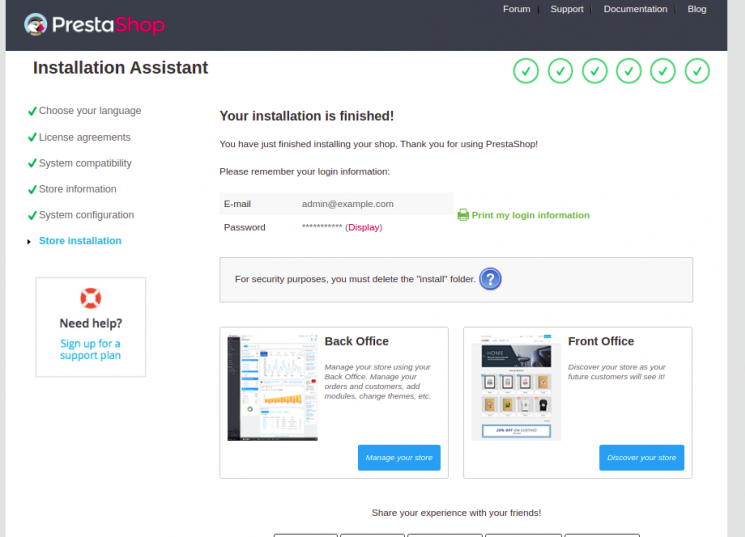This screenshot has height=537, width=745.
Task: Click Print my login information link
Action: (x=530, y=215)
